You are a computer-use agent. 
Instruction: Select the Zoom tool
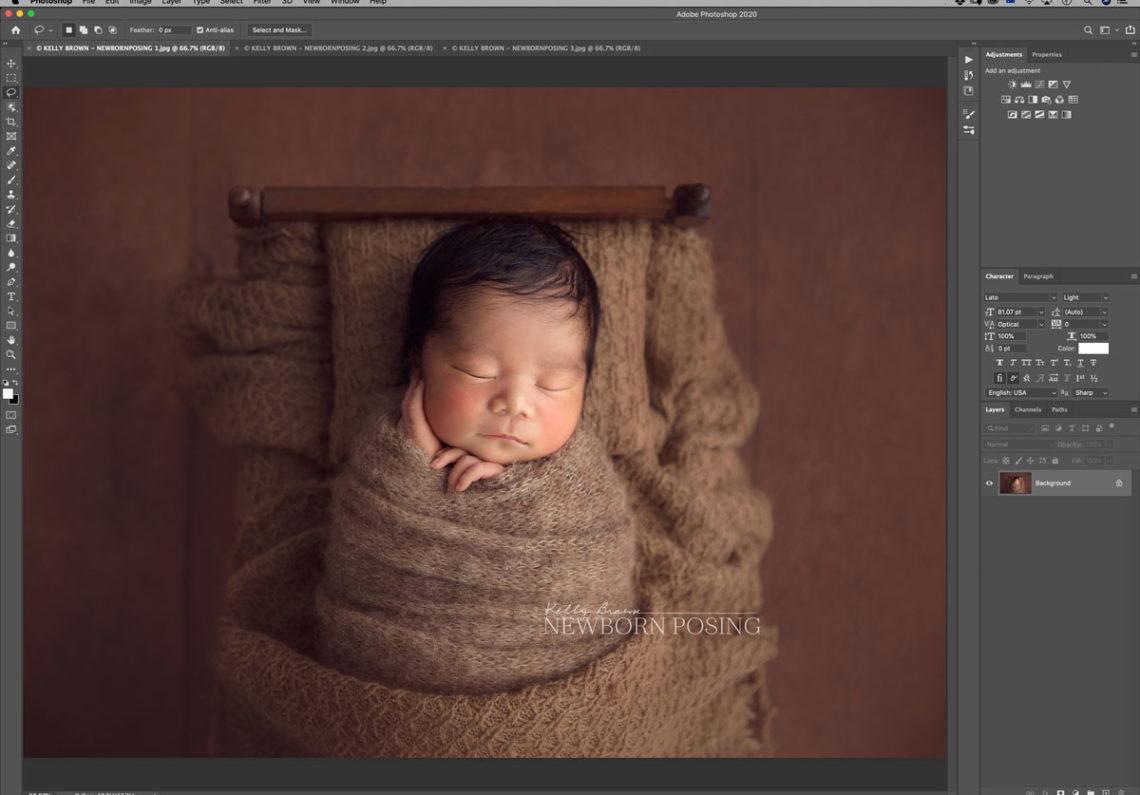12,353
